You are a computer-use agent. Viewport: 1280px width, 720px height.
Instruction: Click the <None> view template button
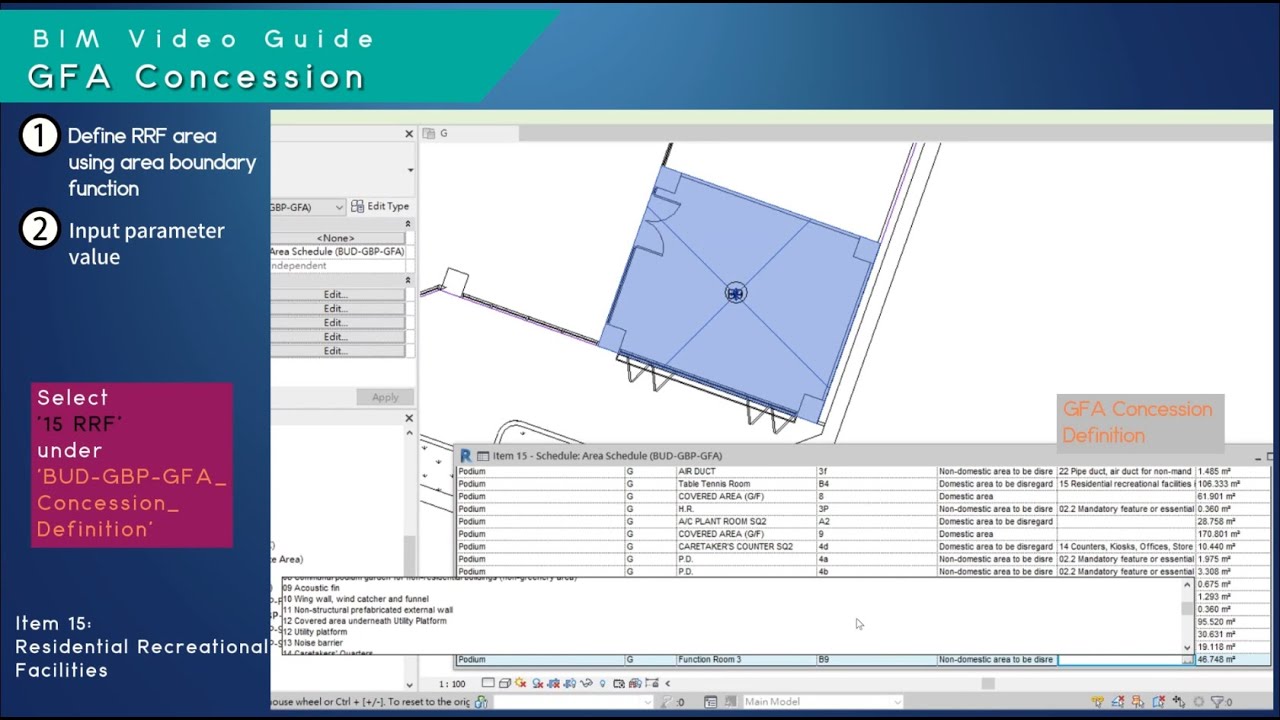[x=337, y=238]
